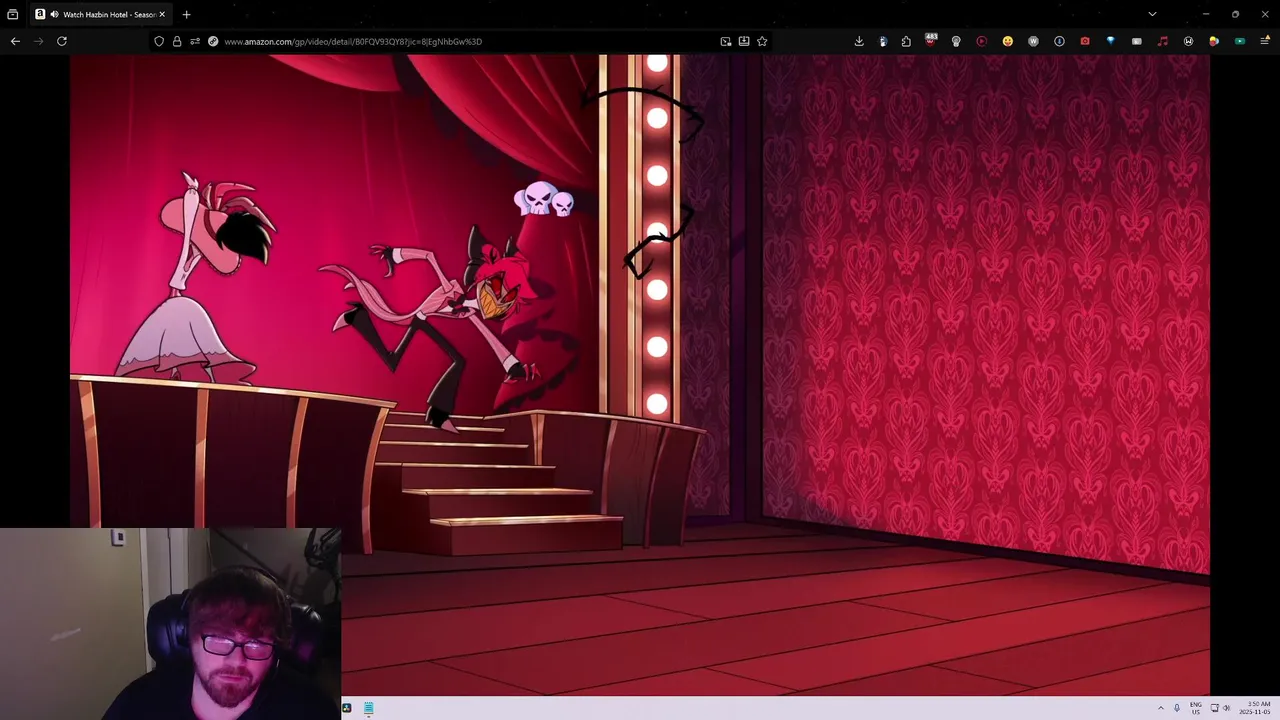Image resolution: width=1280 pixels, height=720 pixels.
Task: Click the picture-in-picture icon in address bar
Action: (726, 41)
